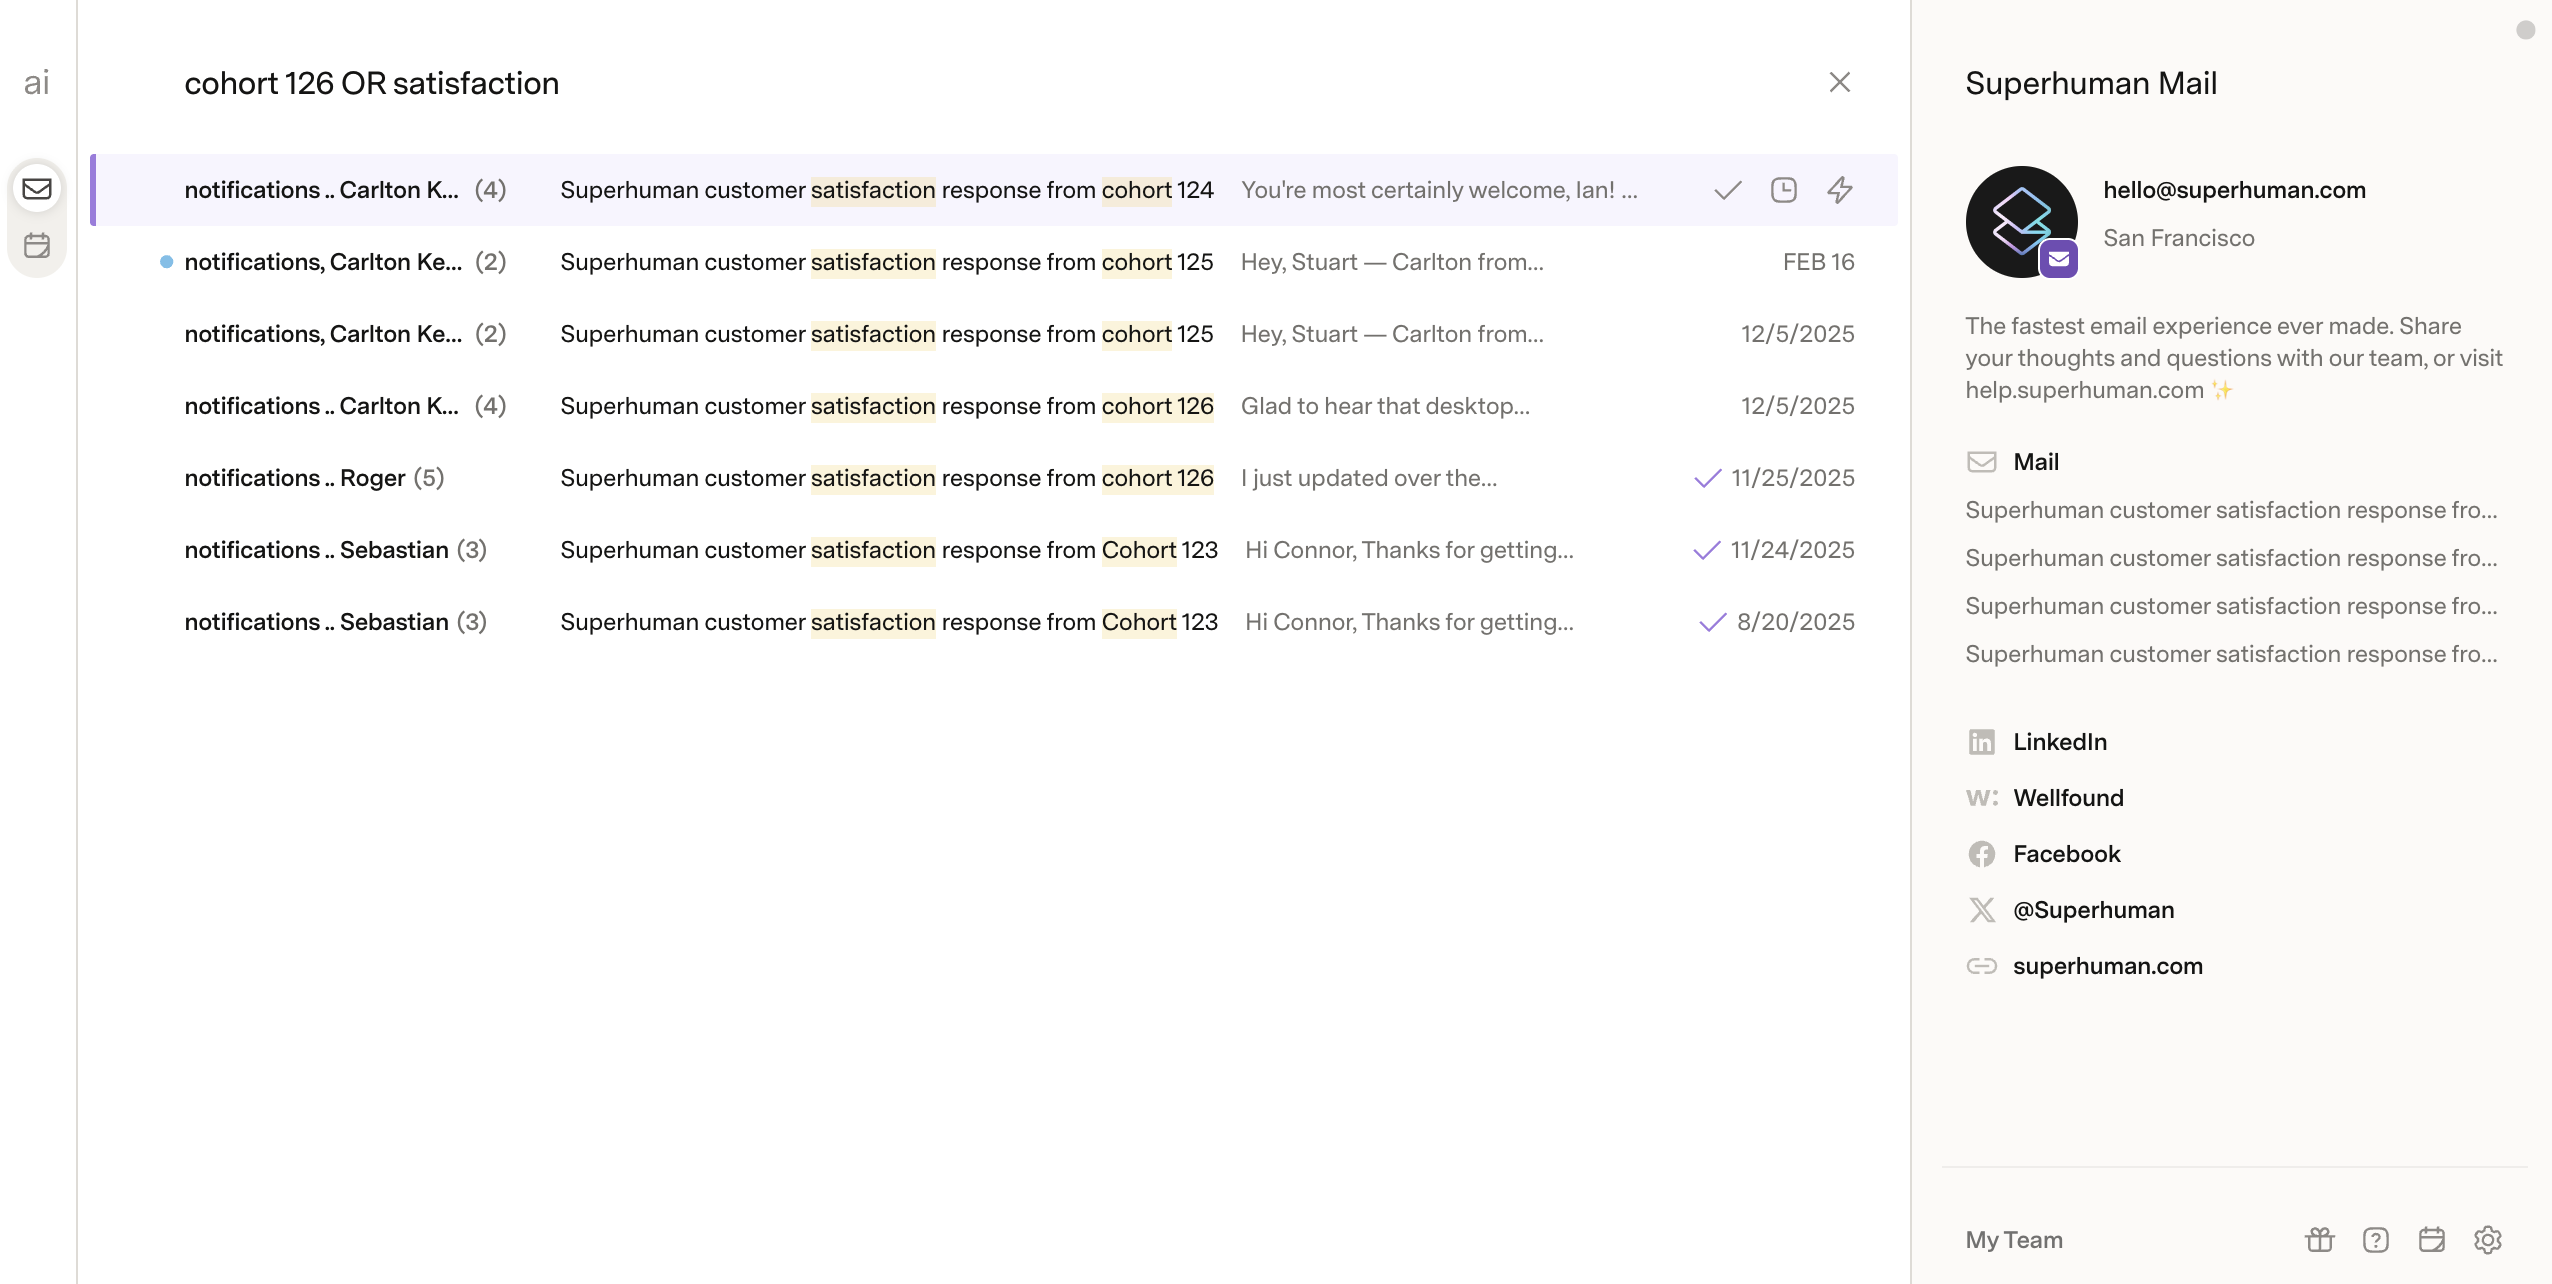
Task: Click the mail badge on the avatar
Action: (2059, 260)
